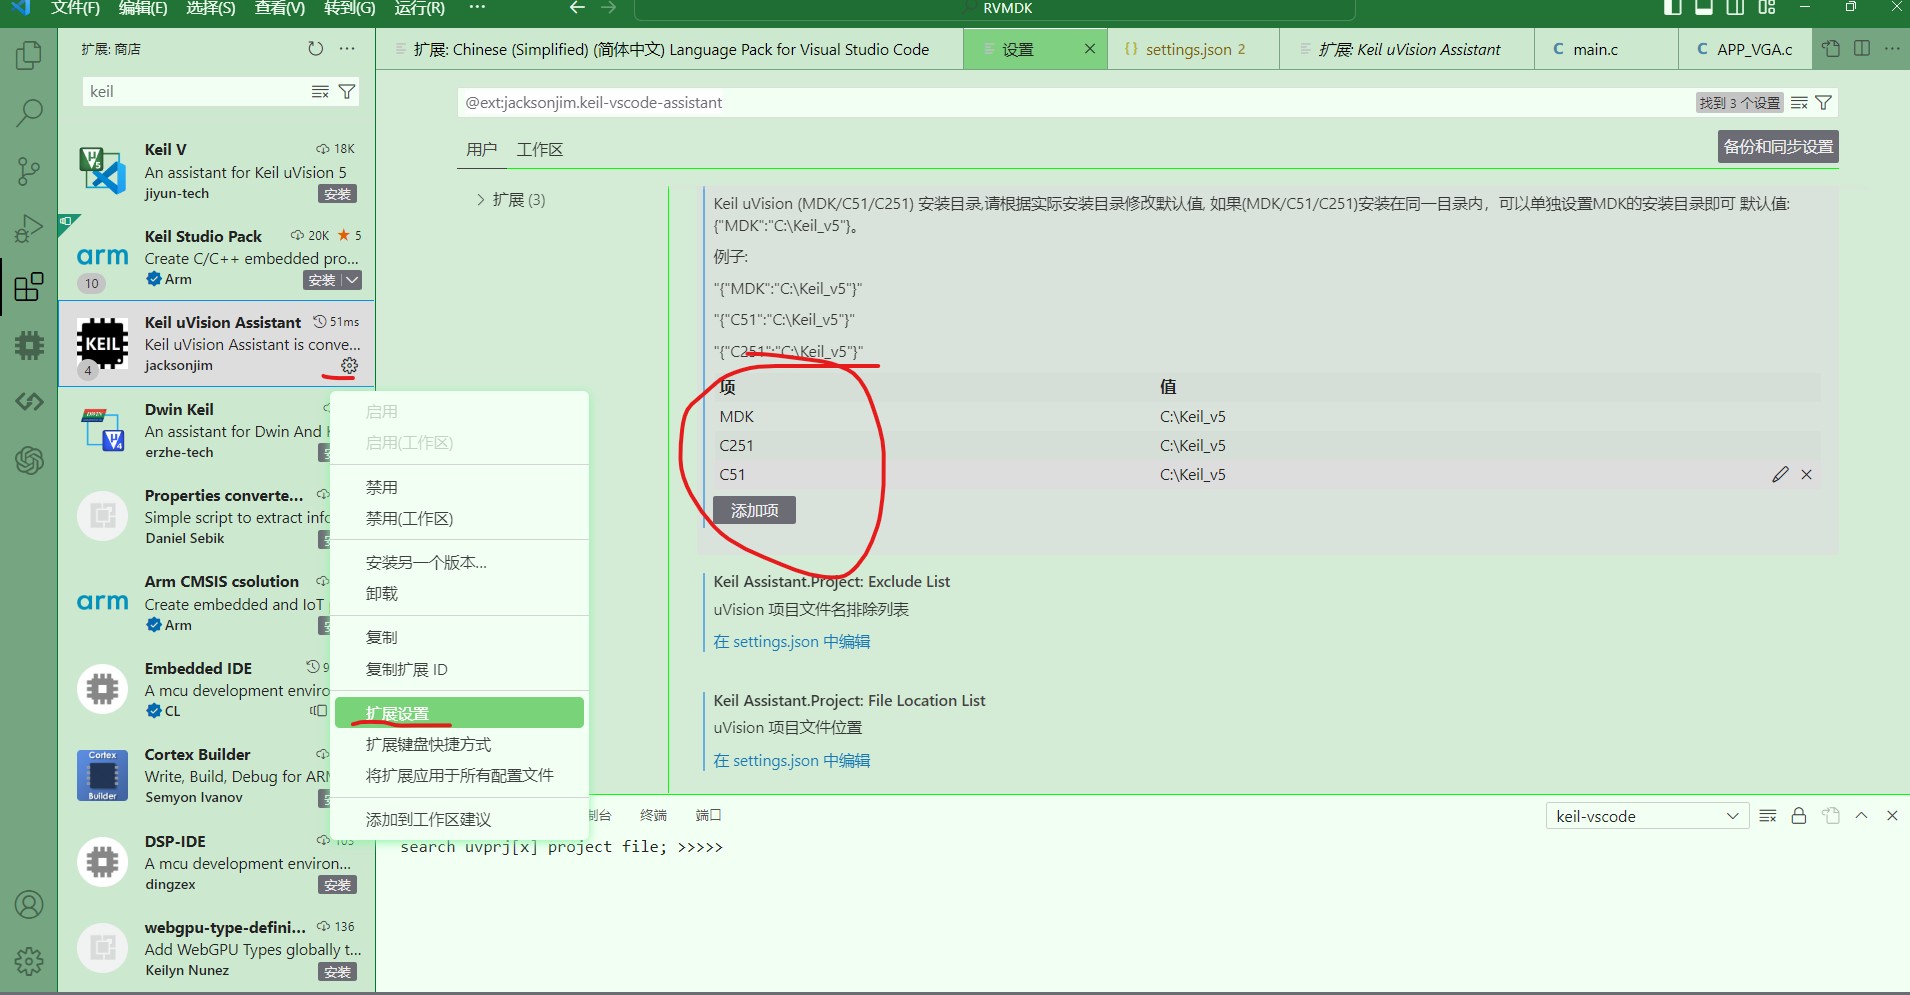
Task: Switch to 工作区 settings scope
Action: coord(539,149)
